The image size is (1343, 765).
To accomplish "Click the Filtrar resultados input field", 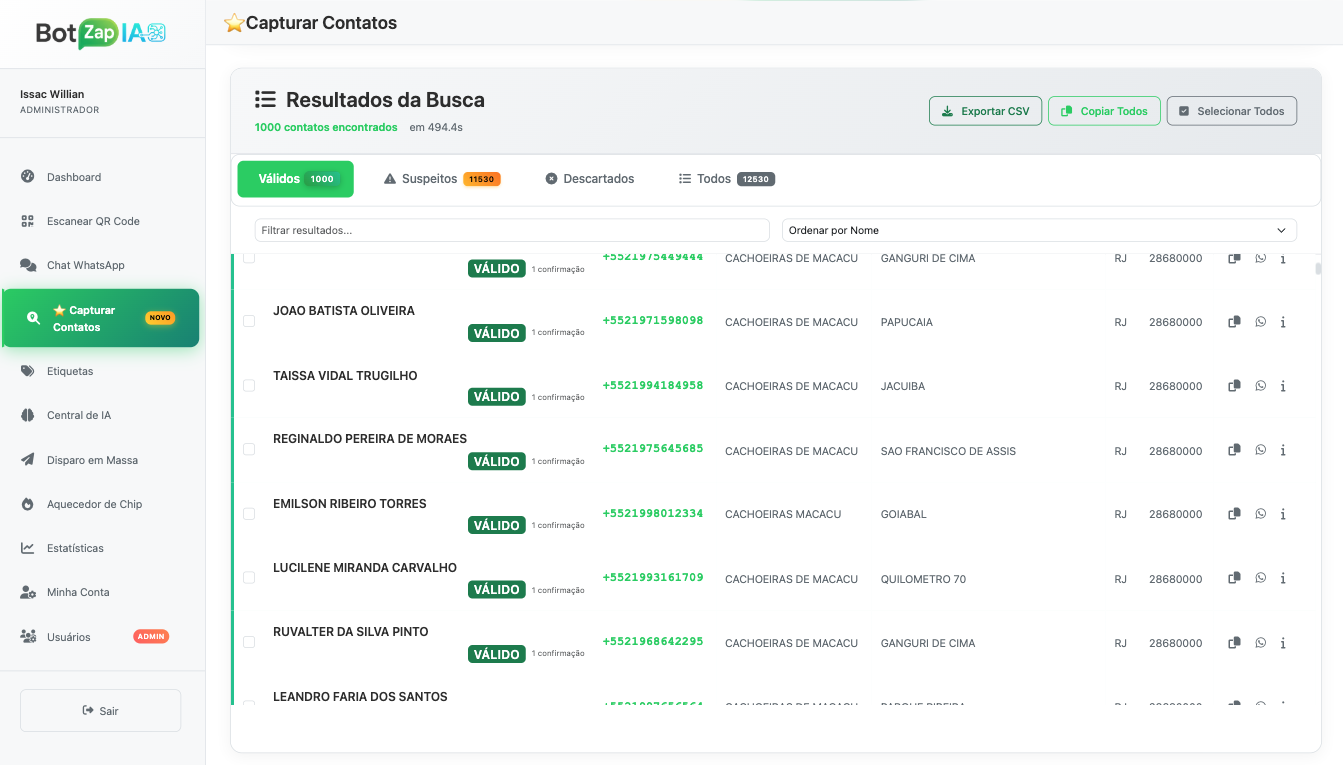I will tap(511, 230).
